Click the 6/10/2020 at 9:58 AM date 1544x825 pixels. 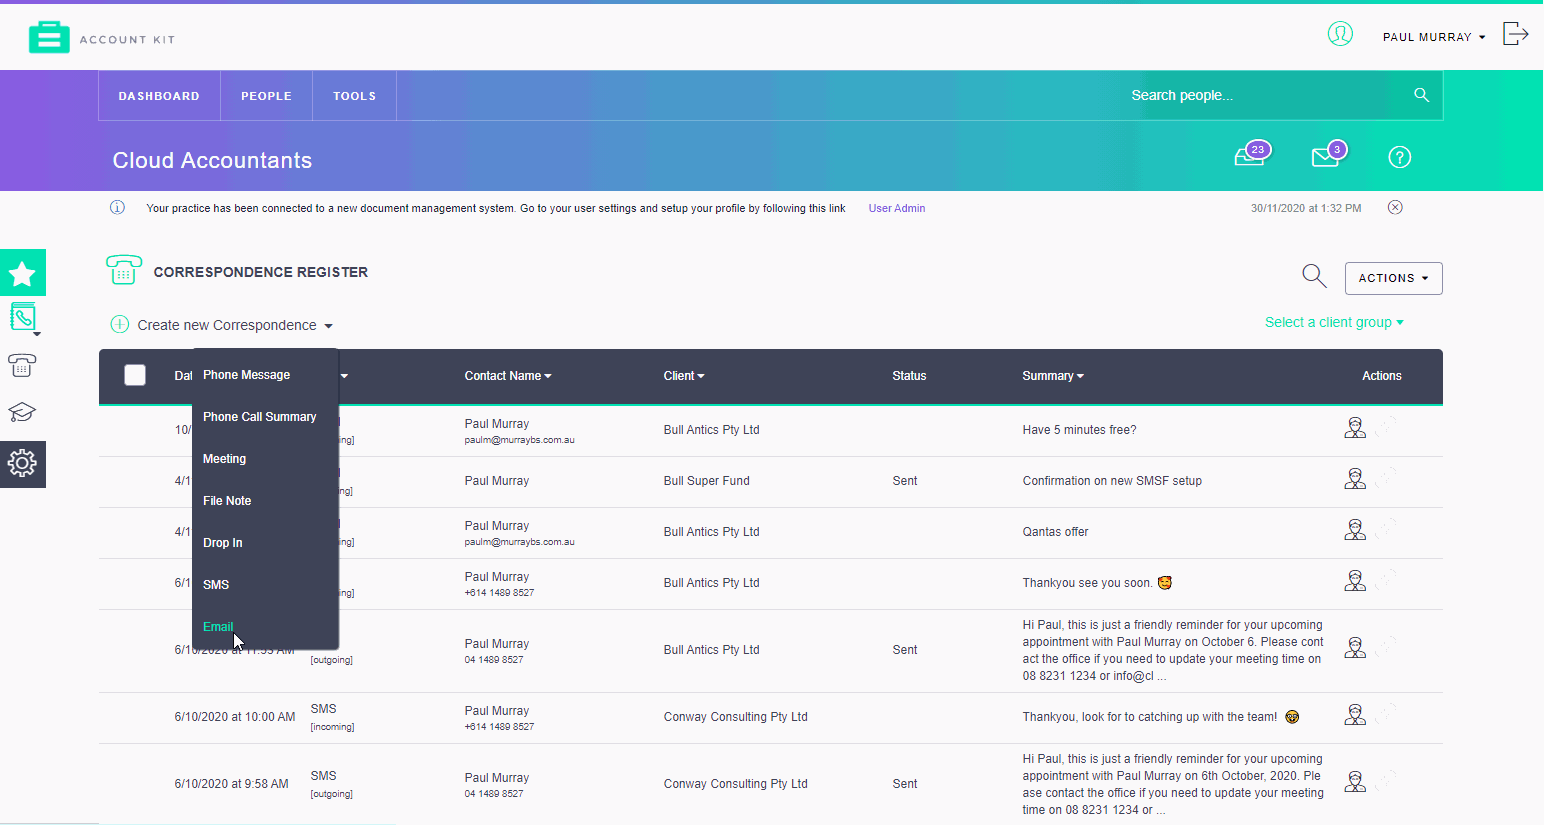click(231, 784)
